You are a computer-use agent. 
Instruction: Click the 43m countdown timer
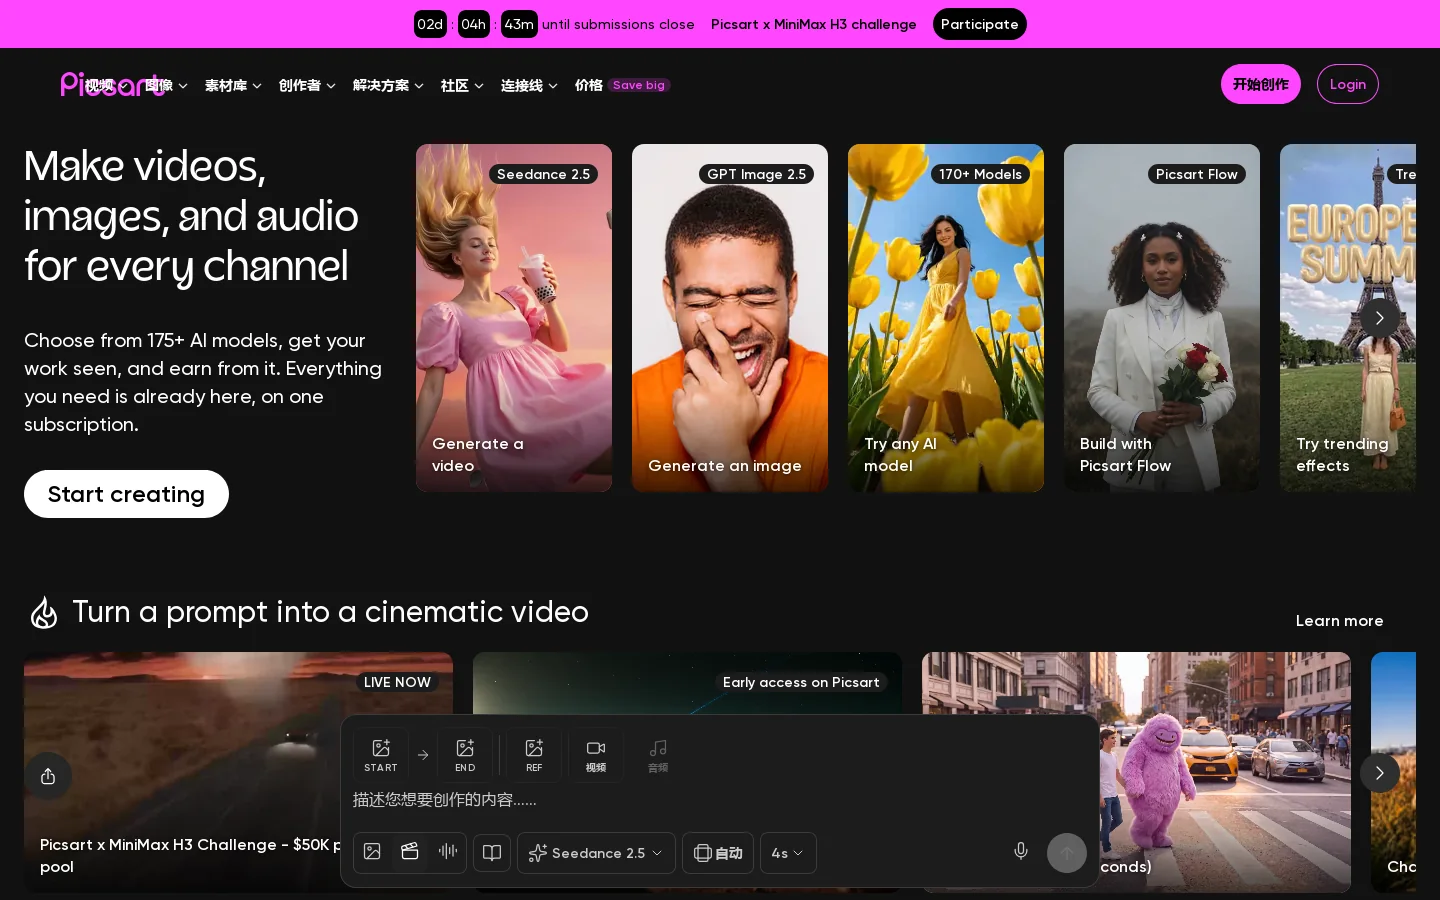pos(519,24)
